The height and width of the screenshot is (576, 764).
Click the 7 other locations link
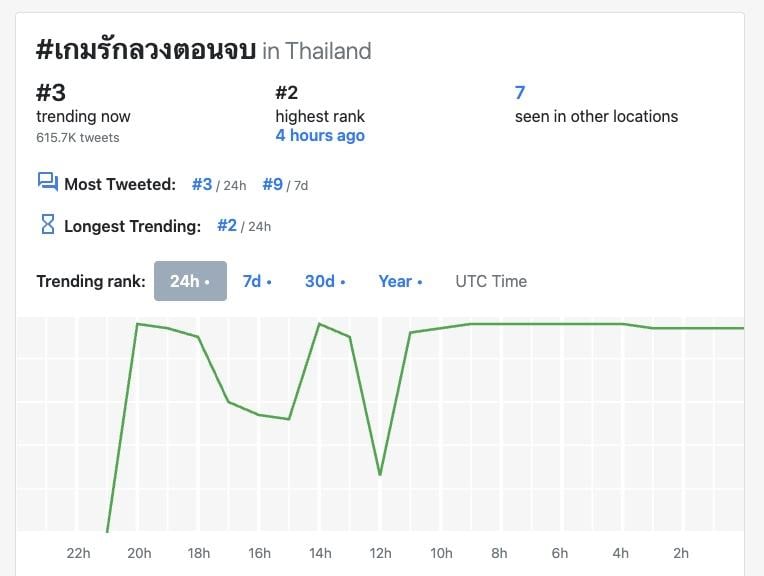coord(520,93)
